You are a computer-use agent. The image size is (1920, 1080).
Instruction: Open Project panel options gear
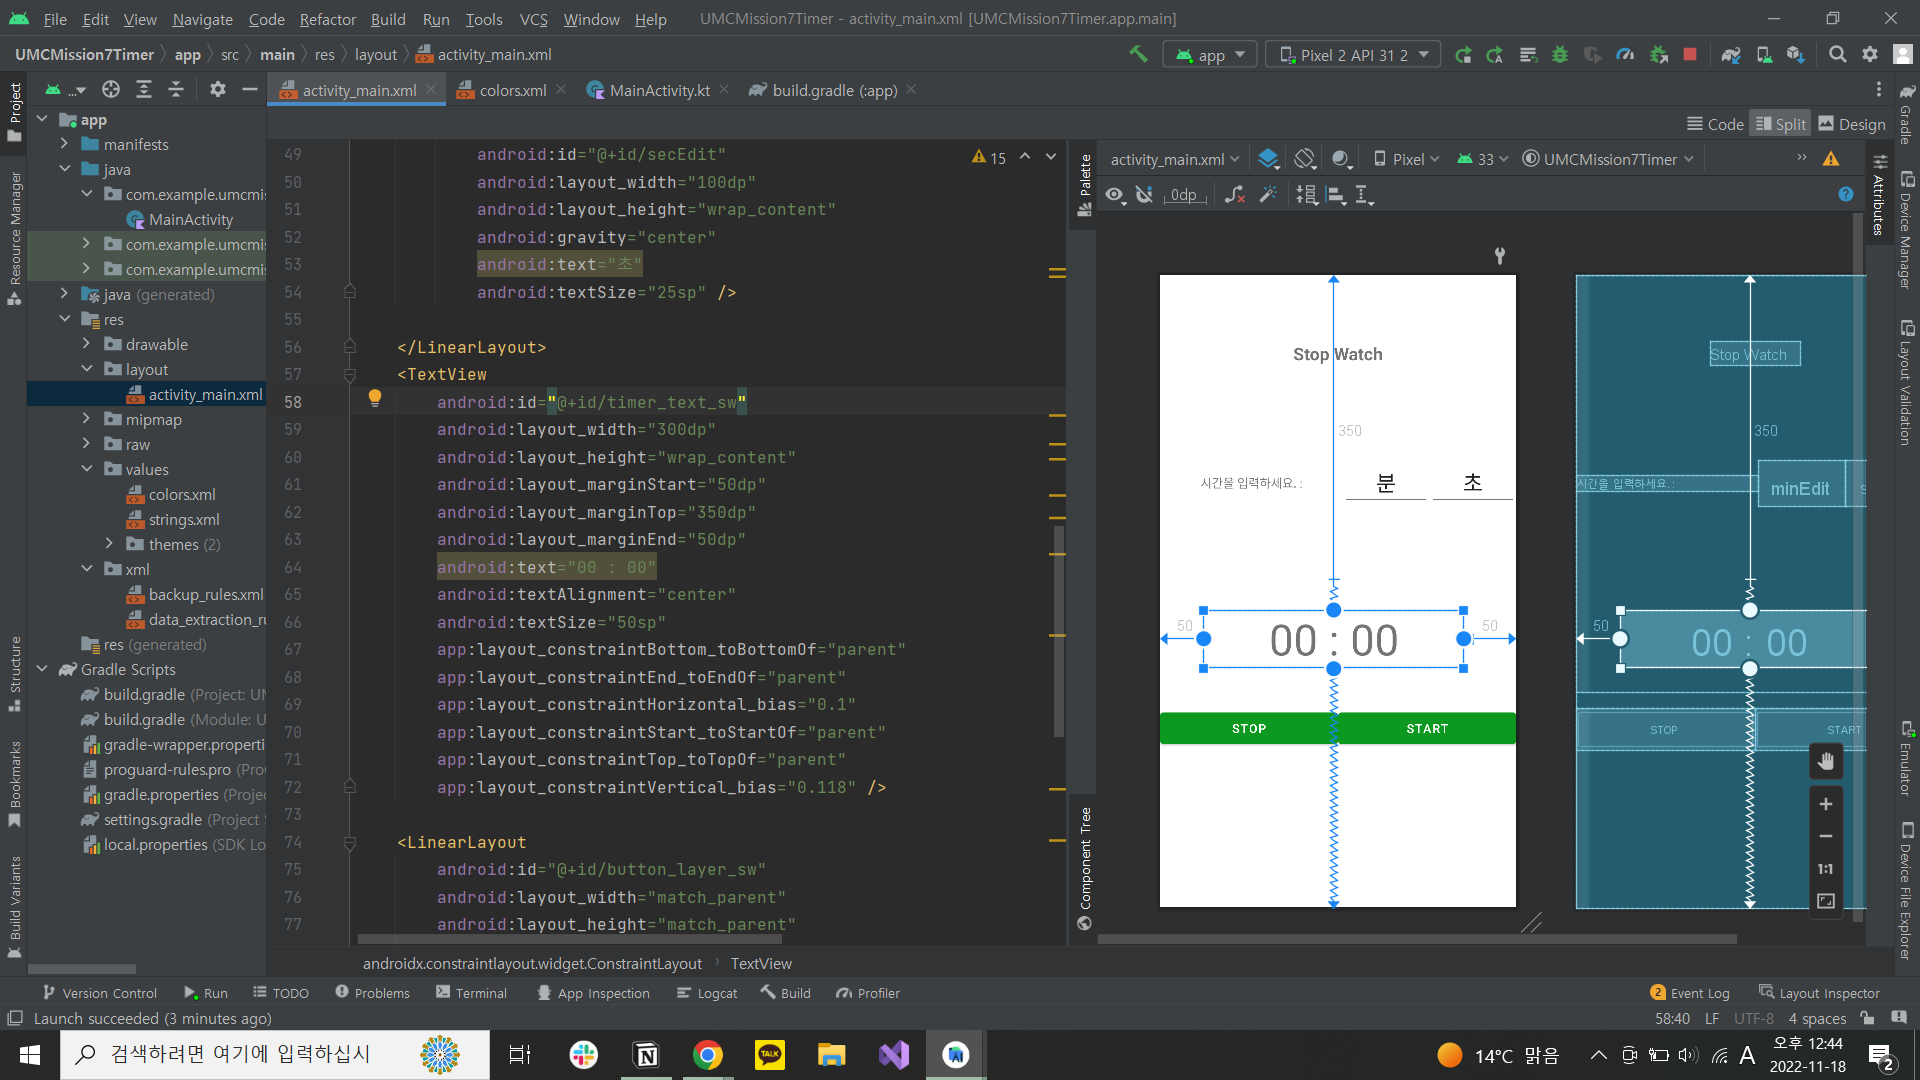point(217,90)
